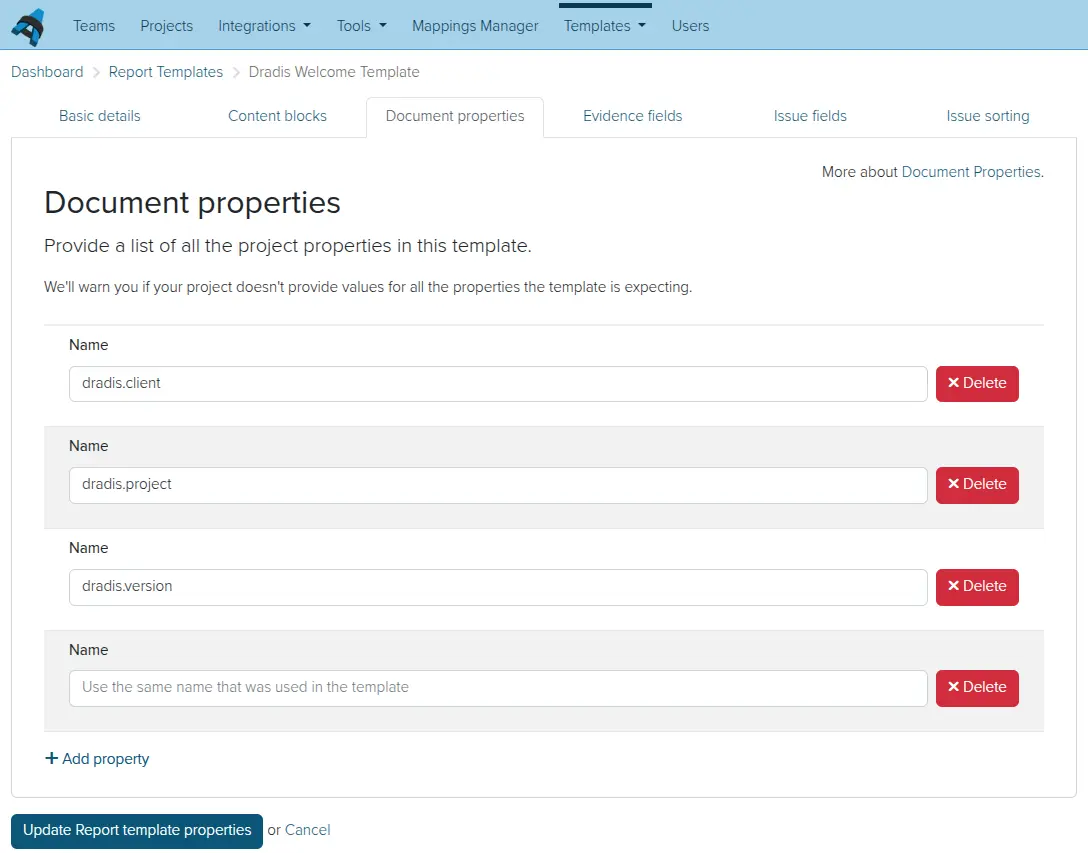The image size is (1088, 853).
Task: Delete the empty property row
Action: pyautogui.click(x=977, y=689)
